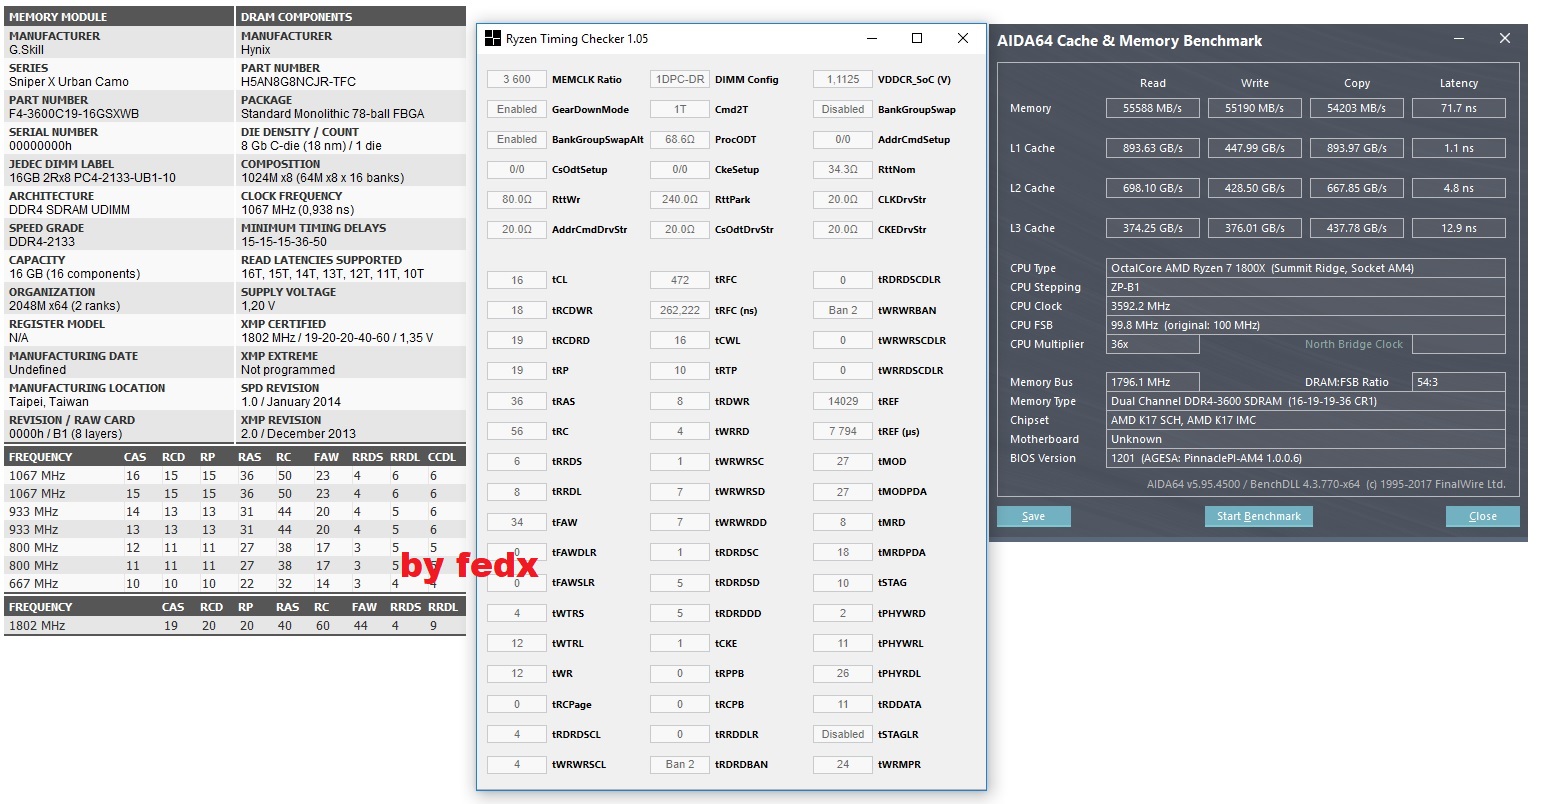This screenshot has height=804, width=1549.
Task: Close the Ryzen Timing Checker window
Action: [963, 39]
